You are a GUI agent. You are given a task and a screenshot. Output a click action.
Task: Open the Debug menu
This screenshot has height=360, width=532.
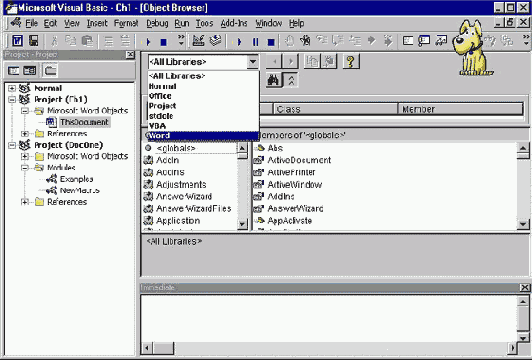click(x=157, y=23)
